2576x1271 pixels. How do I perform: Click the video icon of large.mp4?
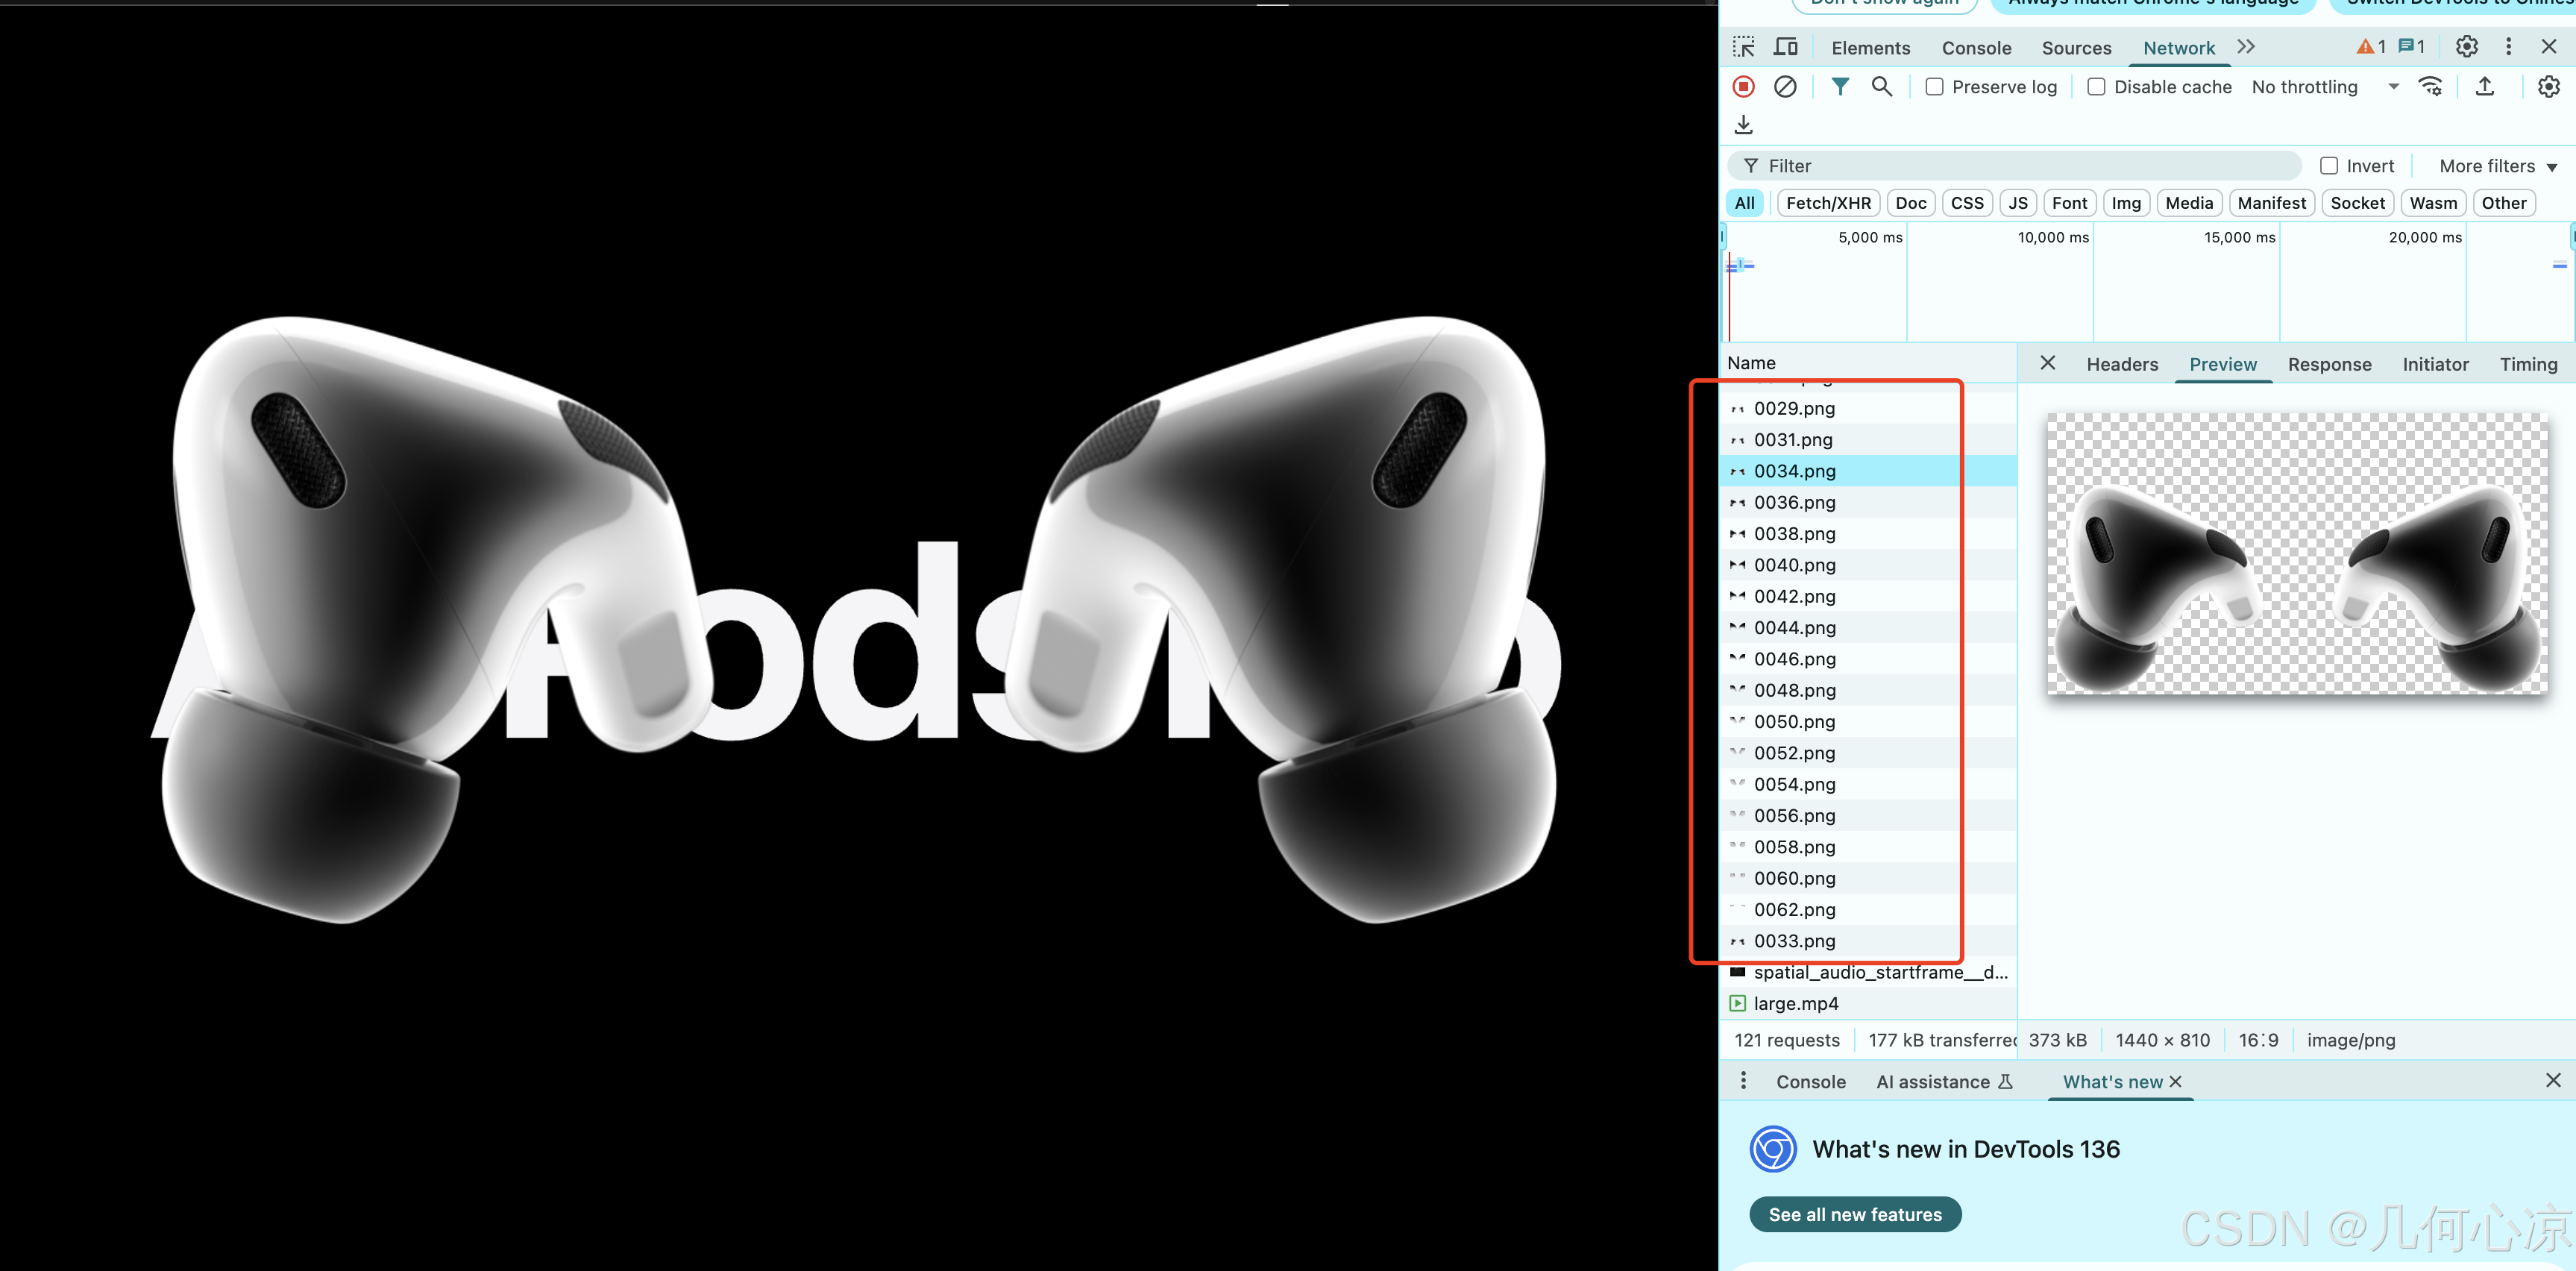1738,1003
